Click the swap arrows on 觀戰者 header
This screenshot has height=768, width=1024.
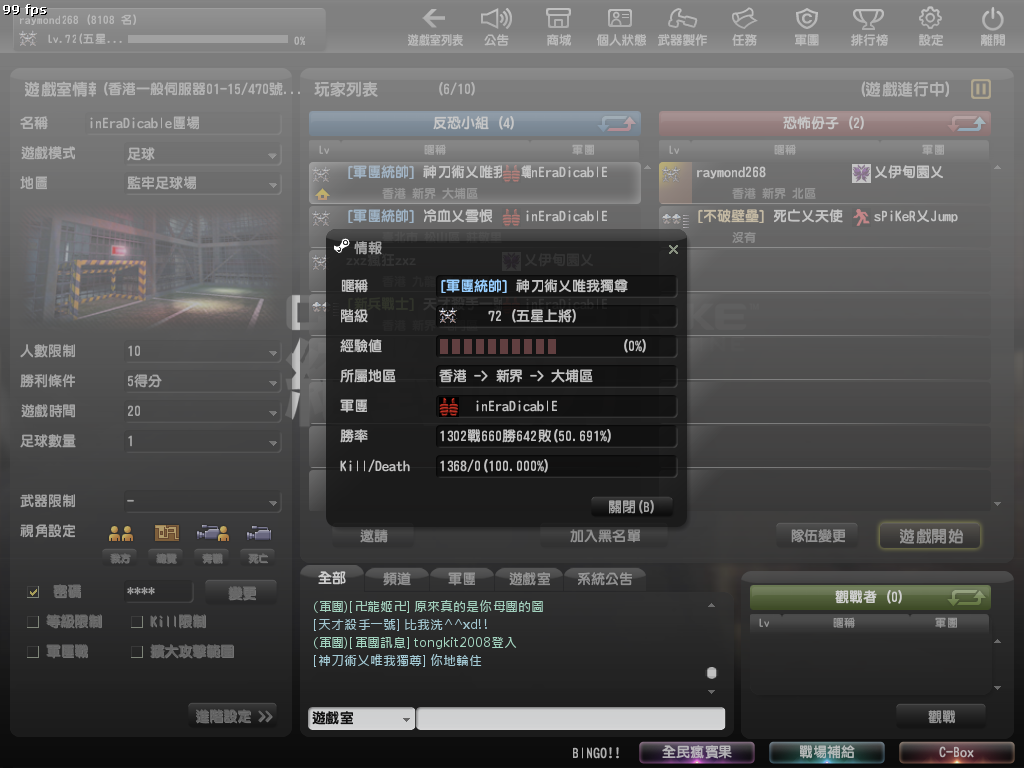pyautogui.click(x=967, y=597)
